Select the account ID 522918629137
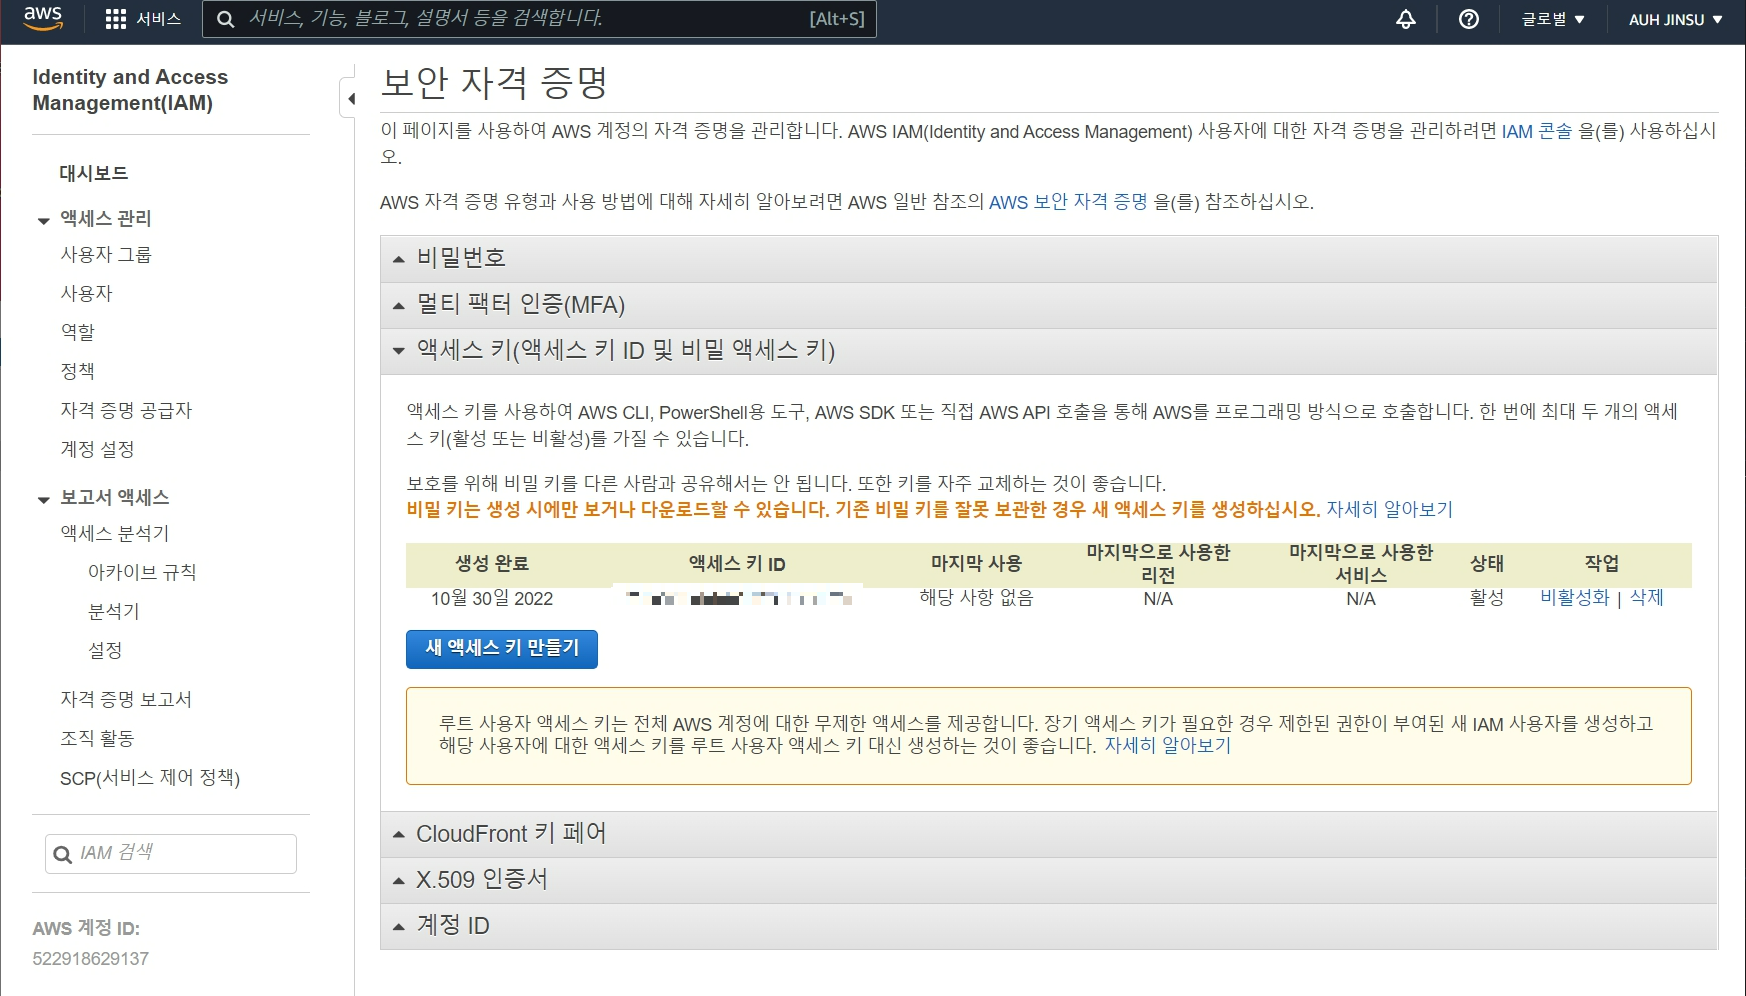 [x=91, y=959]
